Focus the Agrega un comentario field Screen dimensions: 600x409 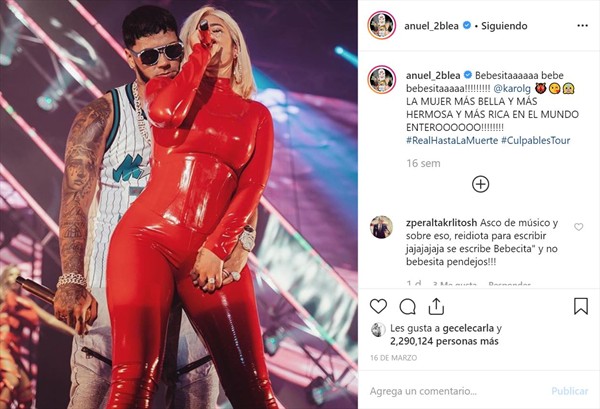[455, 391]
